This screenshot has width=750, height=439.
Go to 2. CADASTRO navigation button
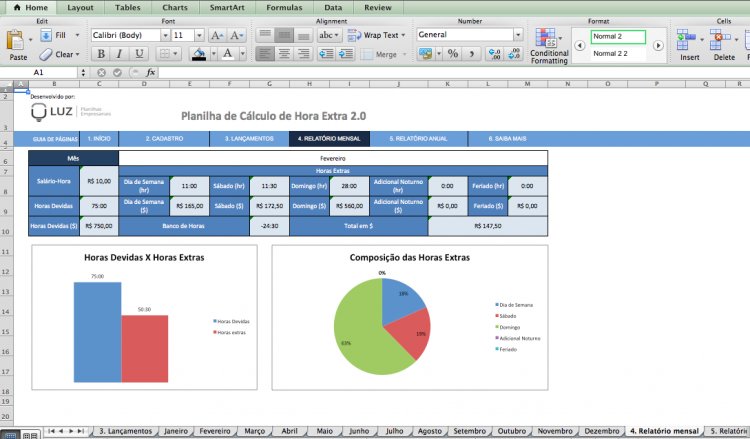click(164, 139)
